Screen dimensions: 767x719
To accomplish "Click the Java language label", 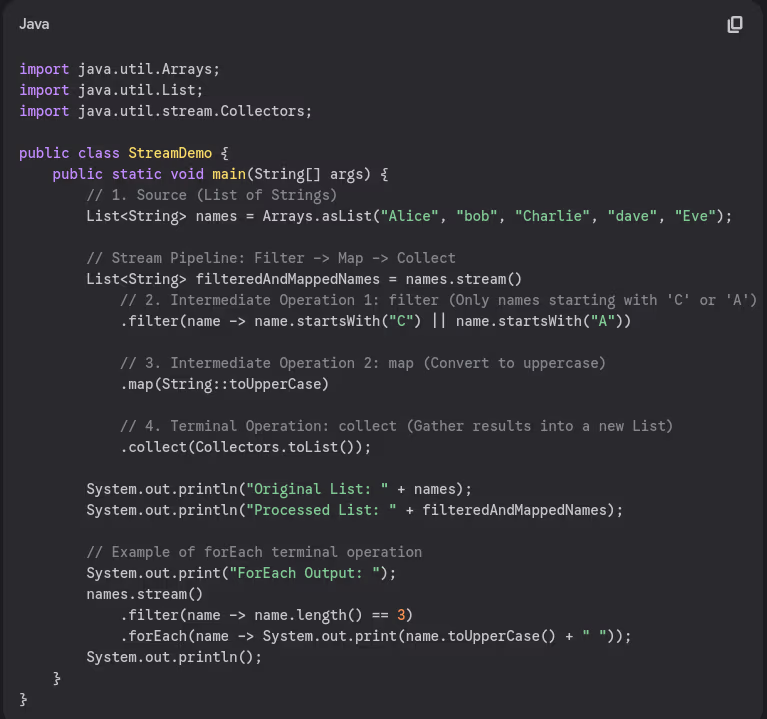I will (34, 24).
